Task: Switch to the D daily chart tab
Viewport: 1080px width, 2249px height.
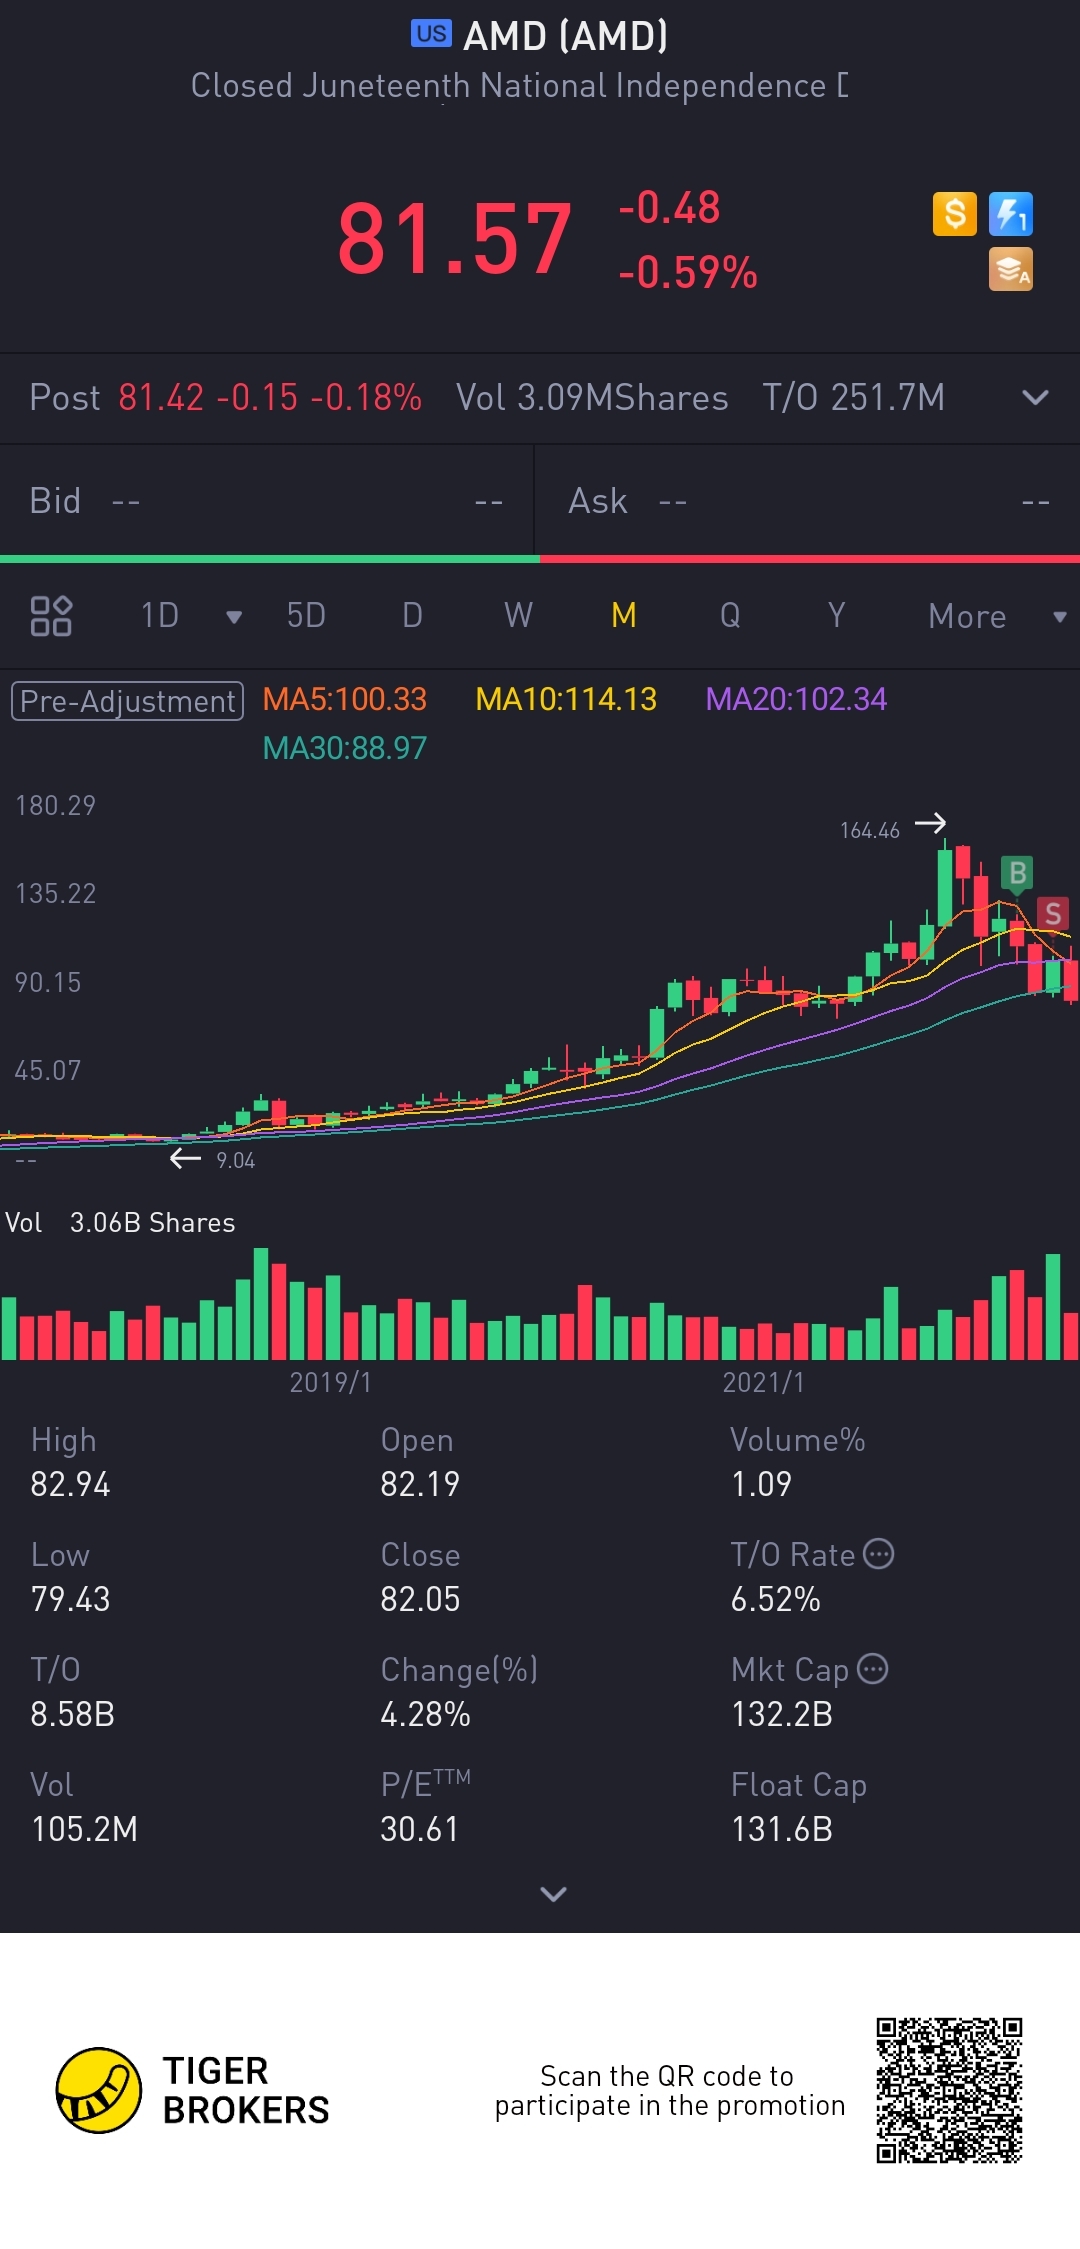Action: pyautogui.click(x=412, y=616)
